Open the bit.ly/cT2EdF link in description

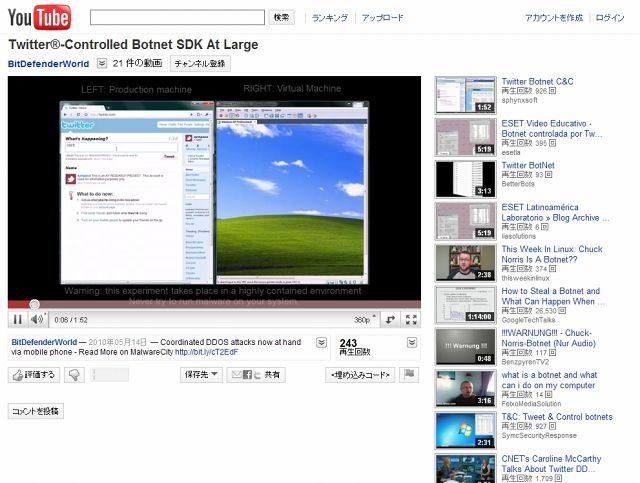(207, 352)
